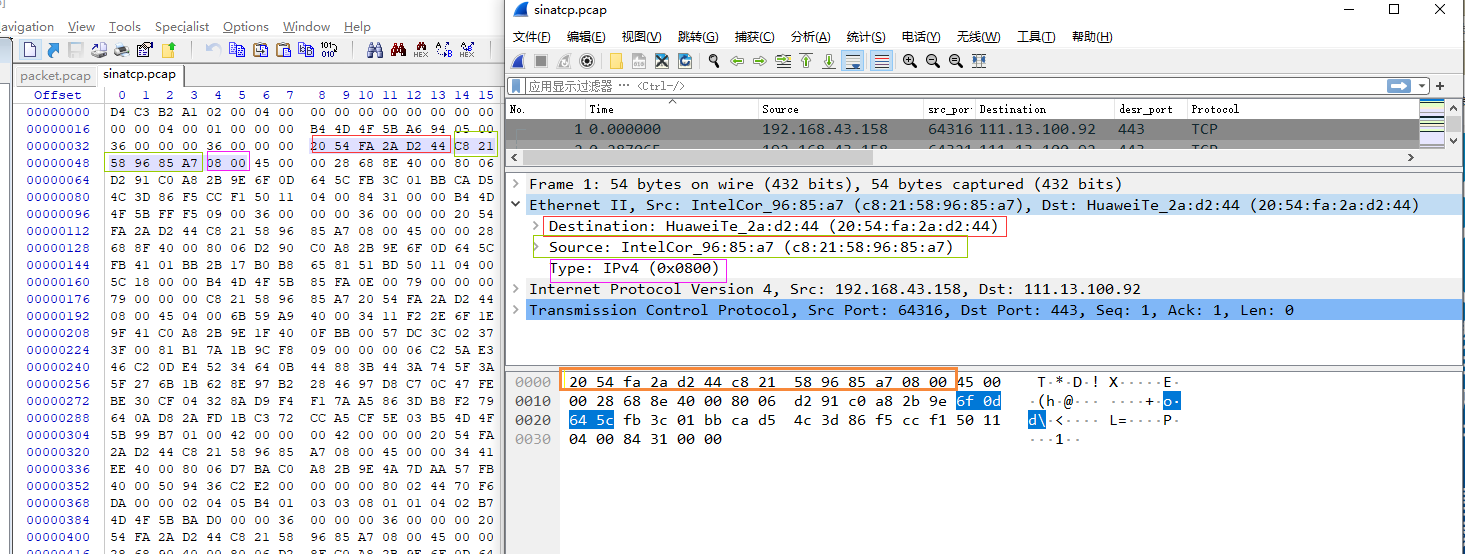The width and height of the screenshot is (1465, 554).
Task: Click Find text binoculars icon
Action: click(375, 49)
